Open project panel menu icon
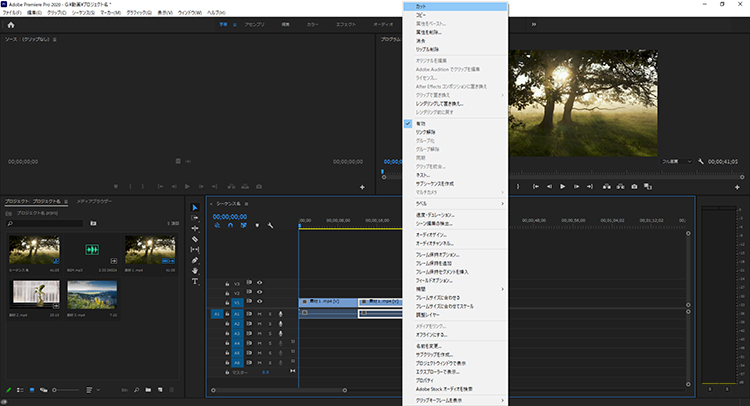Viewport: 750px width, 406px height. pos(66,202)
